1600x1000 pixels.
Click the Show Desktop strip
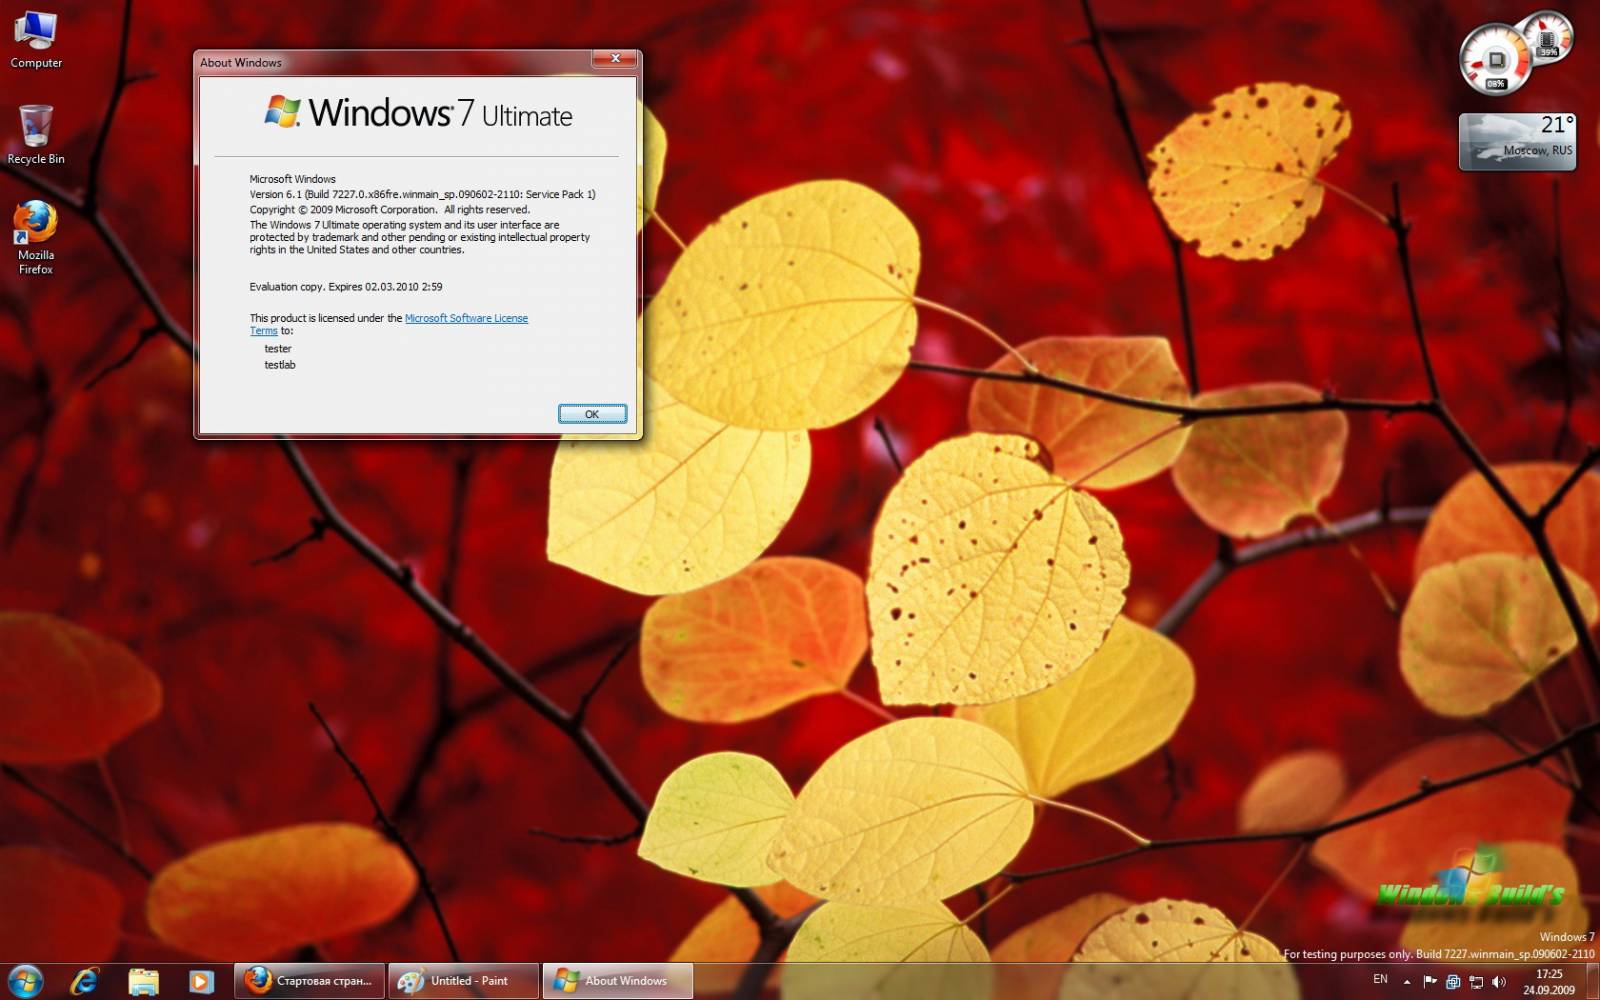coord(1593,981)
